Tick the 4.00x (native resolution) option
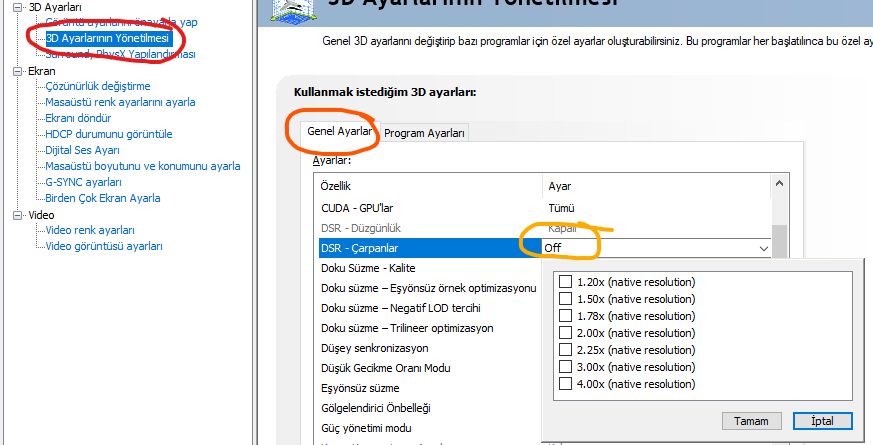The height and width of the screenshot is (445, 873). click(566, 384)
